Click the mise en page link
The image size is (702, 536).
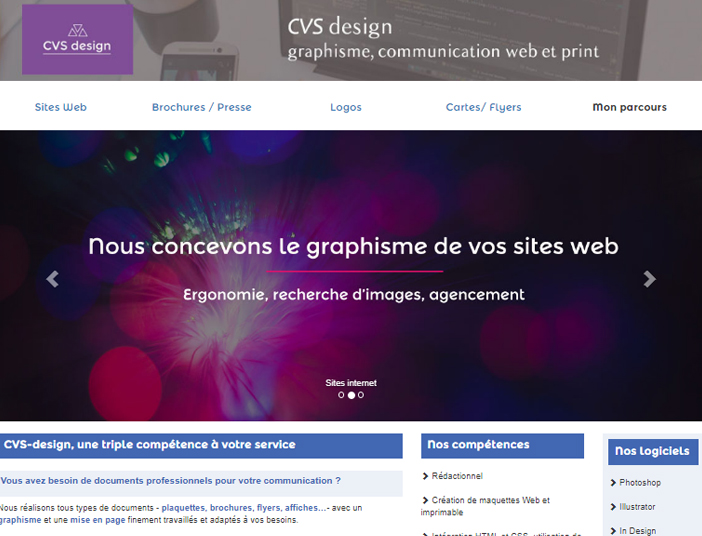[98, 520]
